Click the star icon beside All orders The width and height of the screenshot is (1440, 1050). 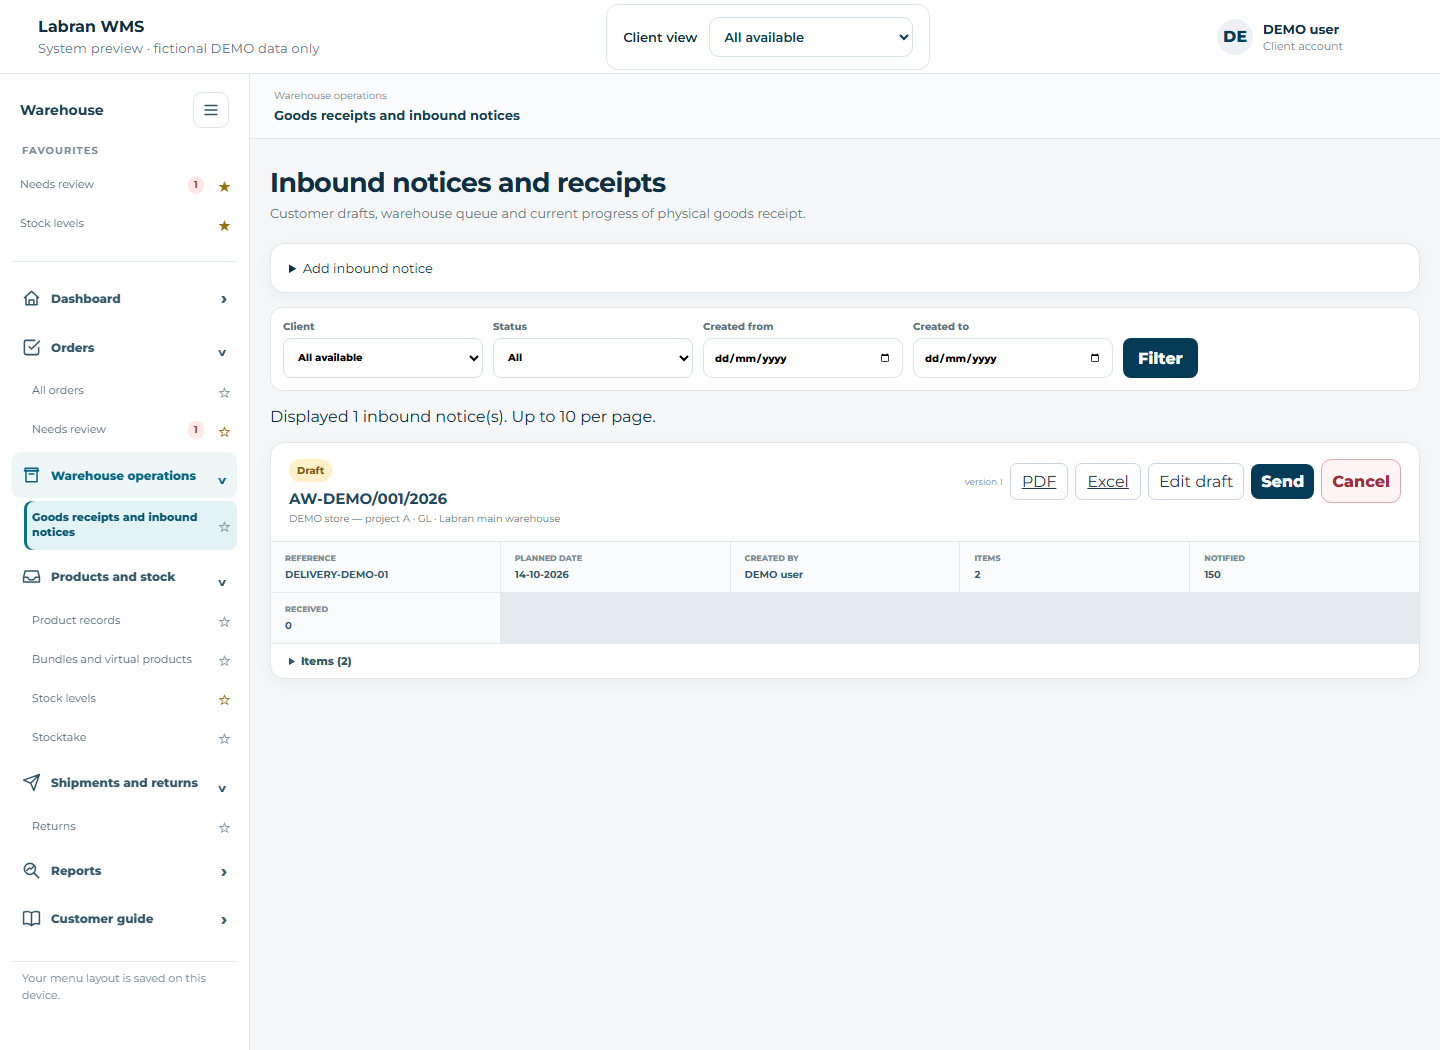[224, 392]
